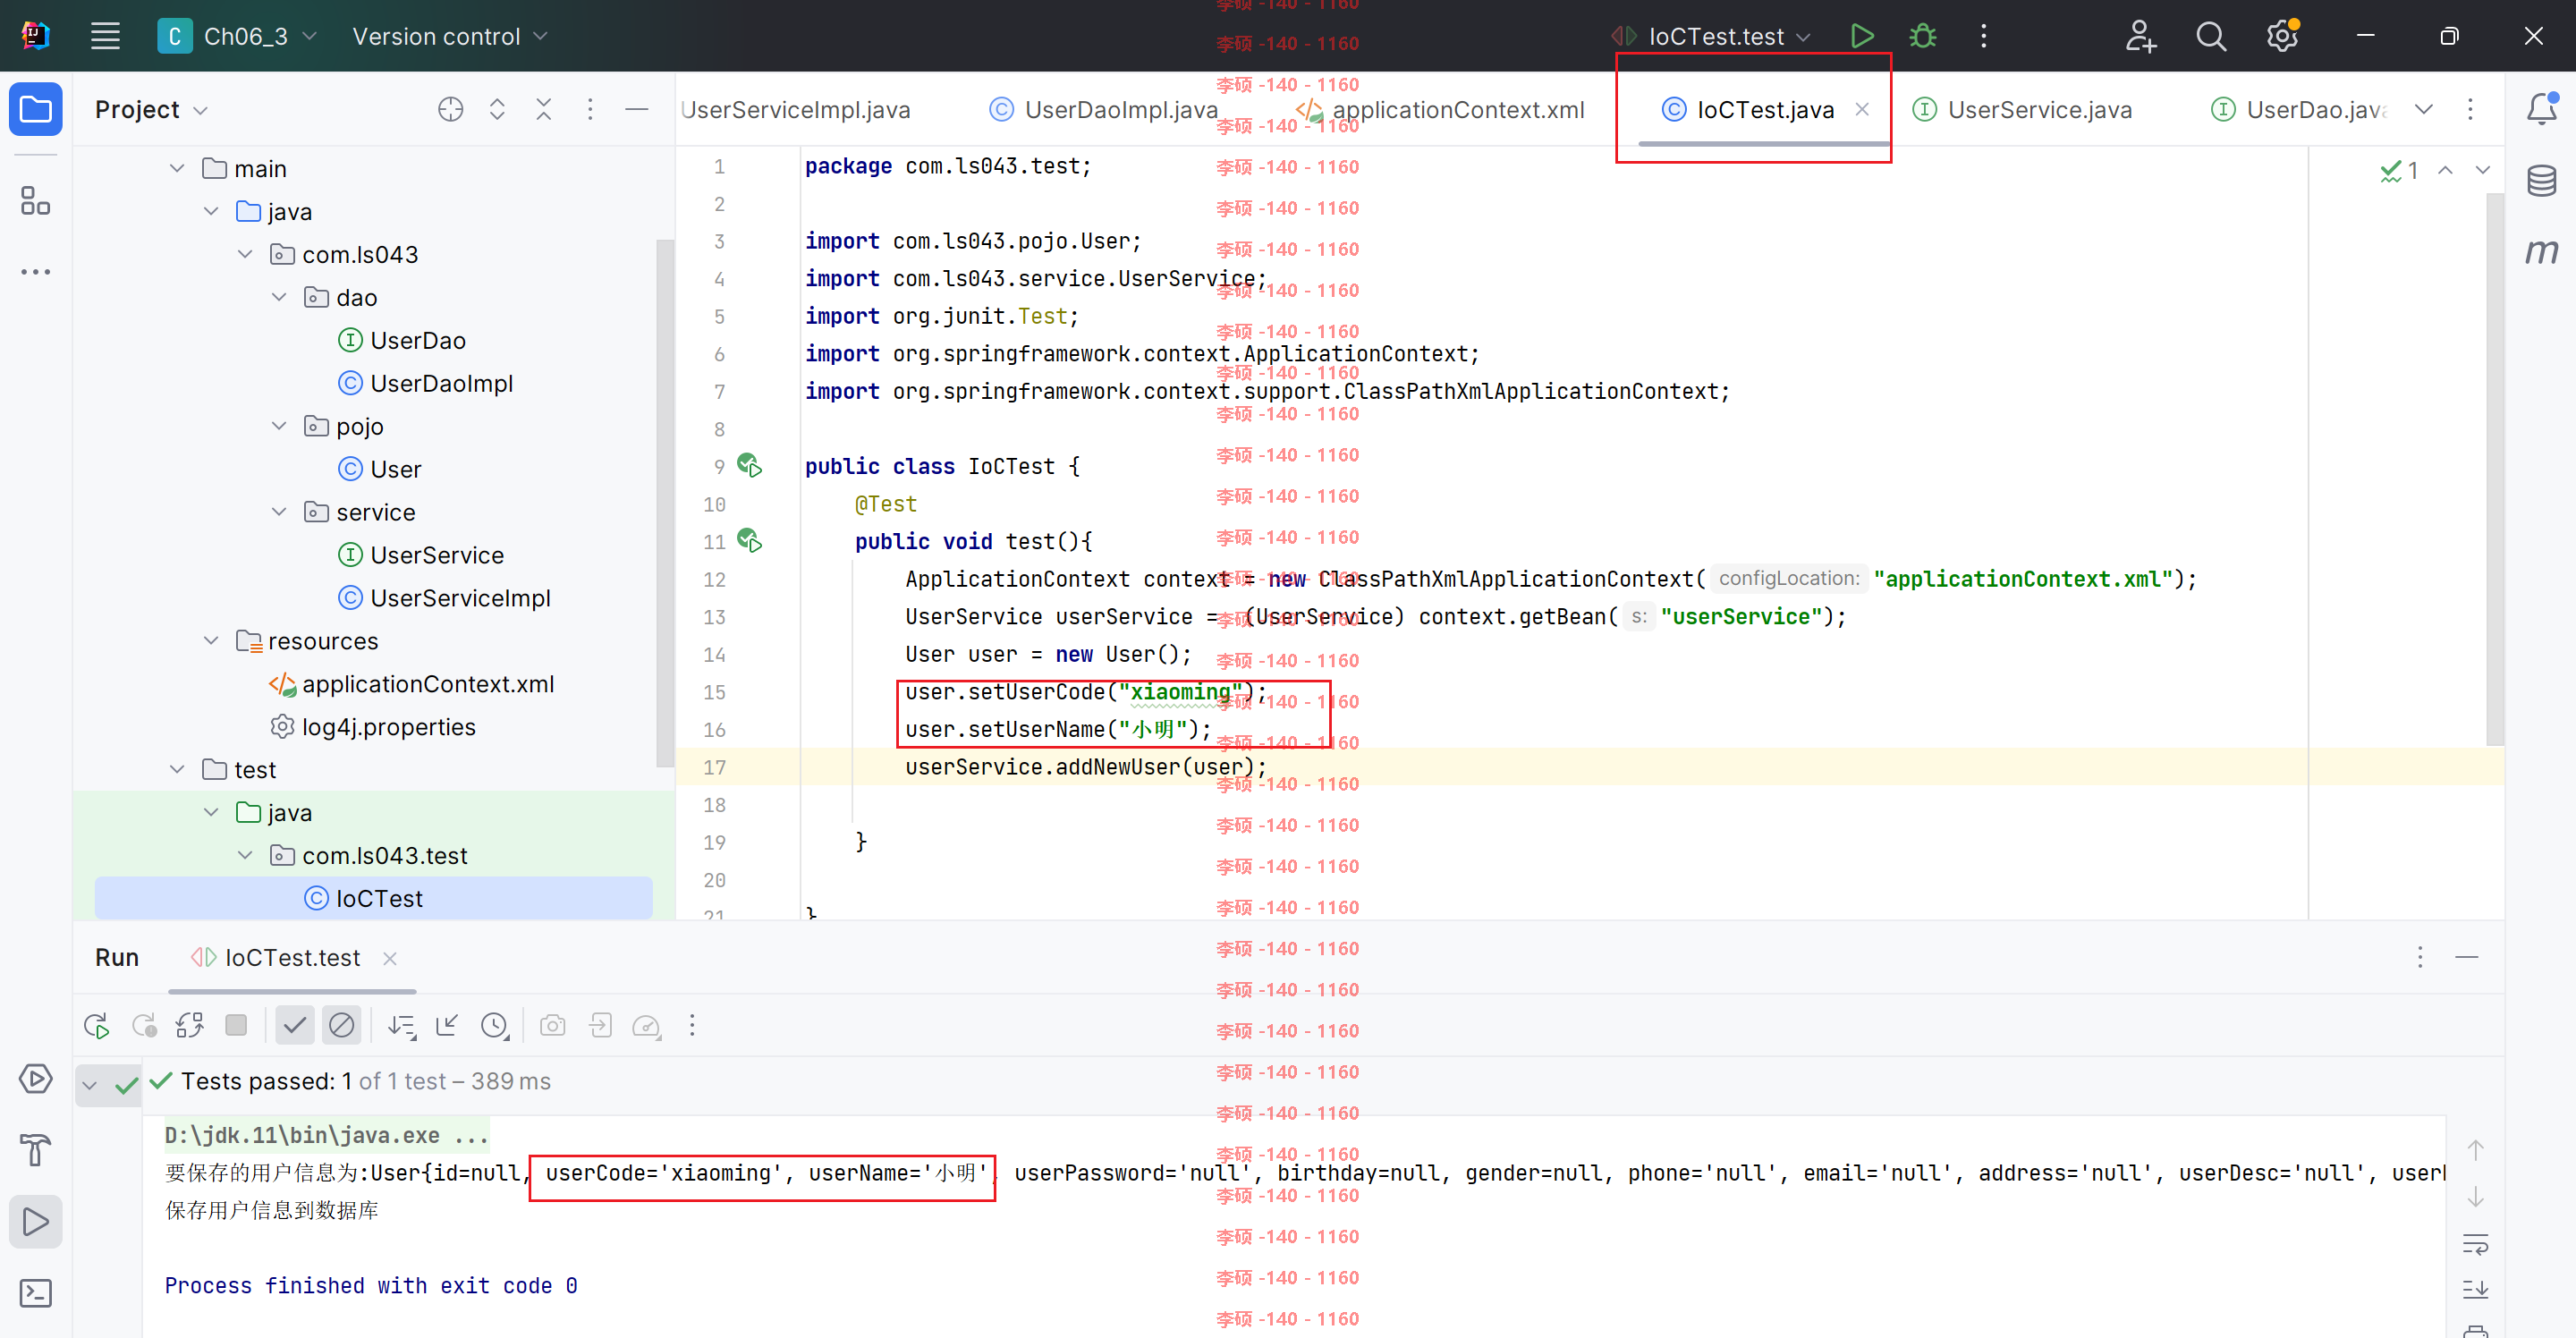Open Version control dropdown
Image resolution: width=2576 pixels, height=1338 pixels.
[x=450, y=37]
